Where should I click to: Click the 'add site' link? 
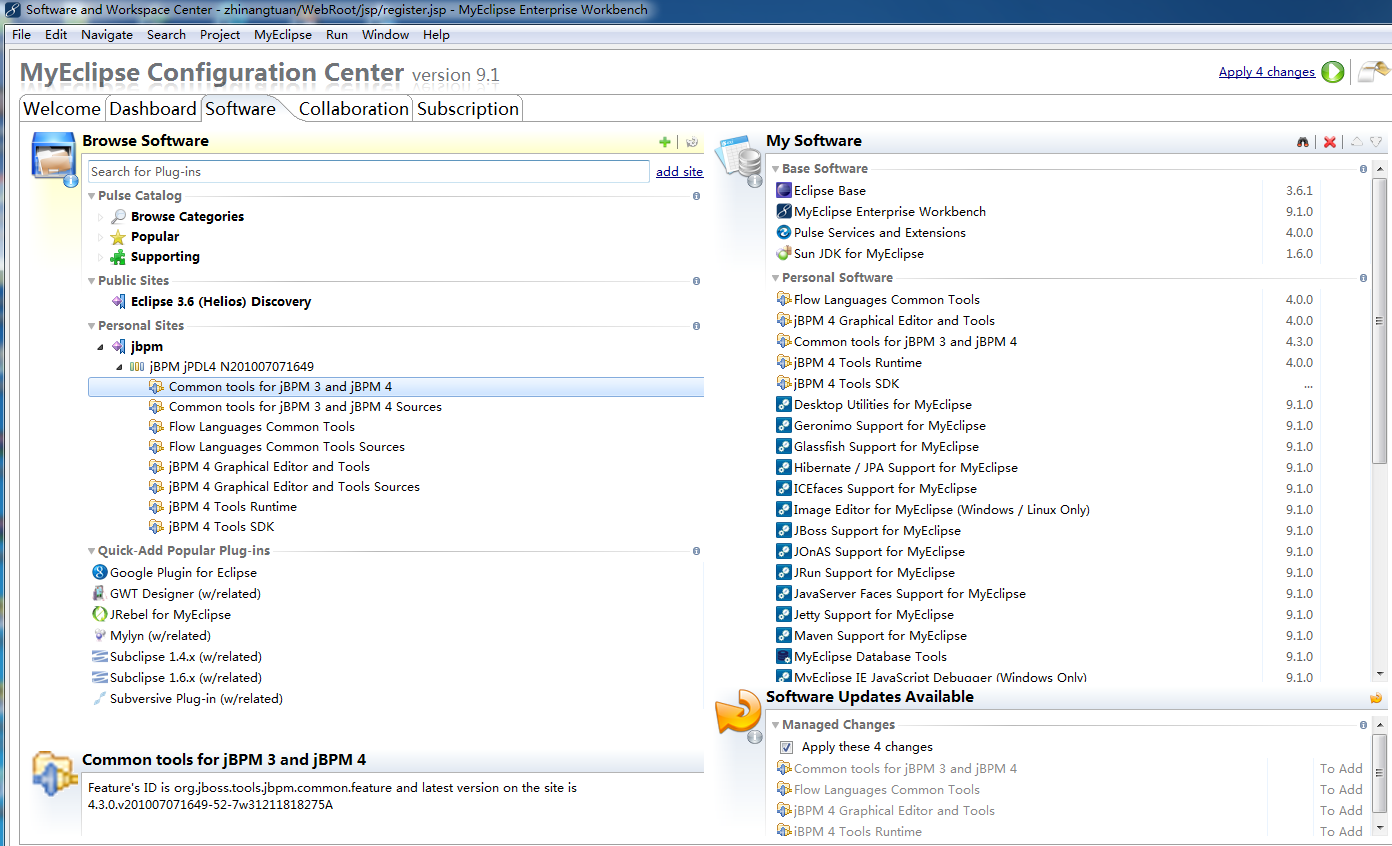(x=679, y=172)
